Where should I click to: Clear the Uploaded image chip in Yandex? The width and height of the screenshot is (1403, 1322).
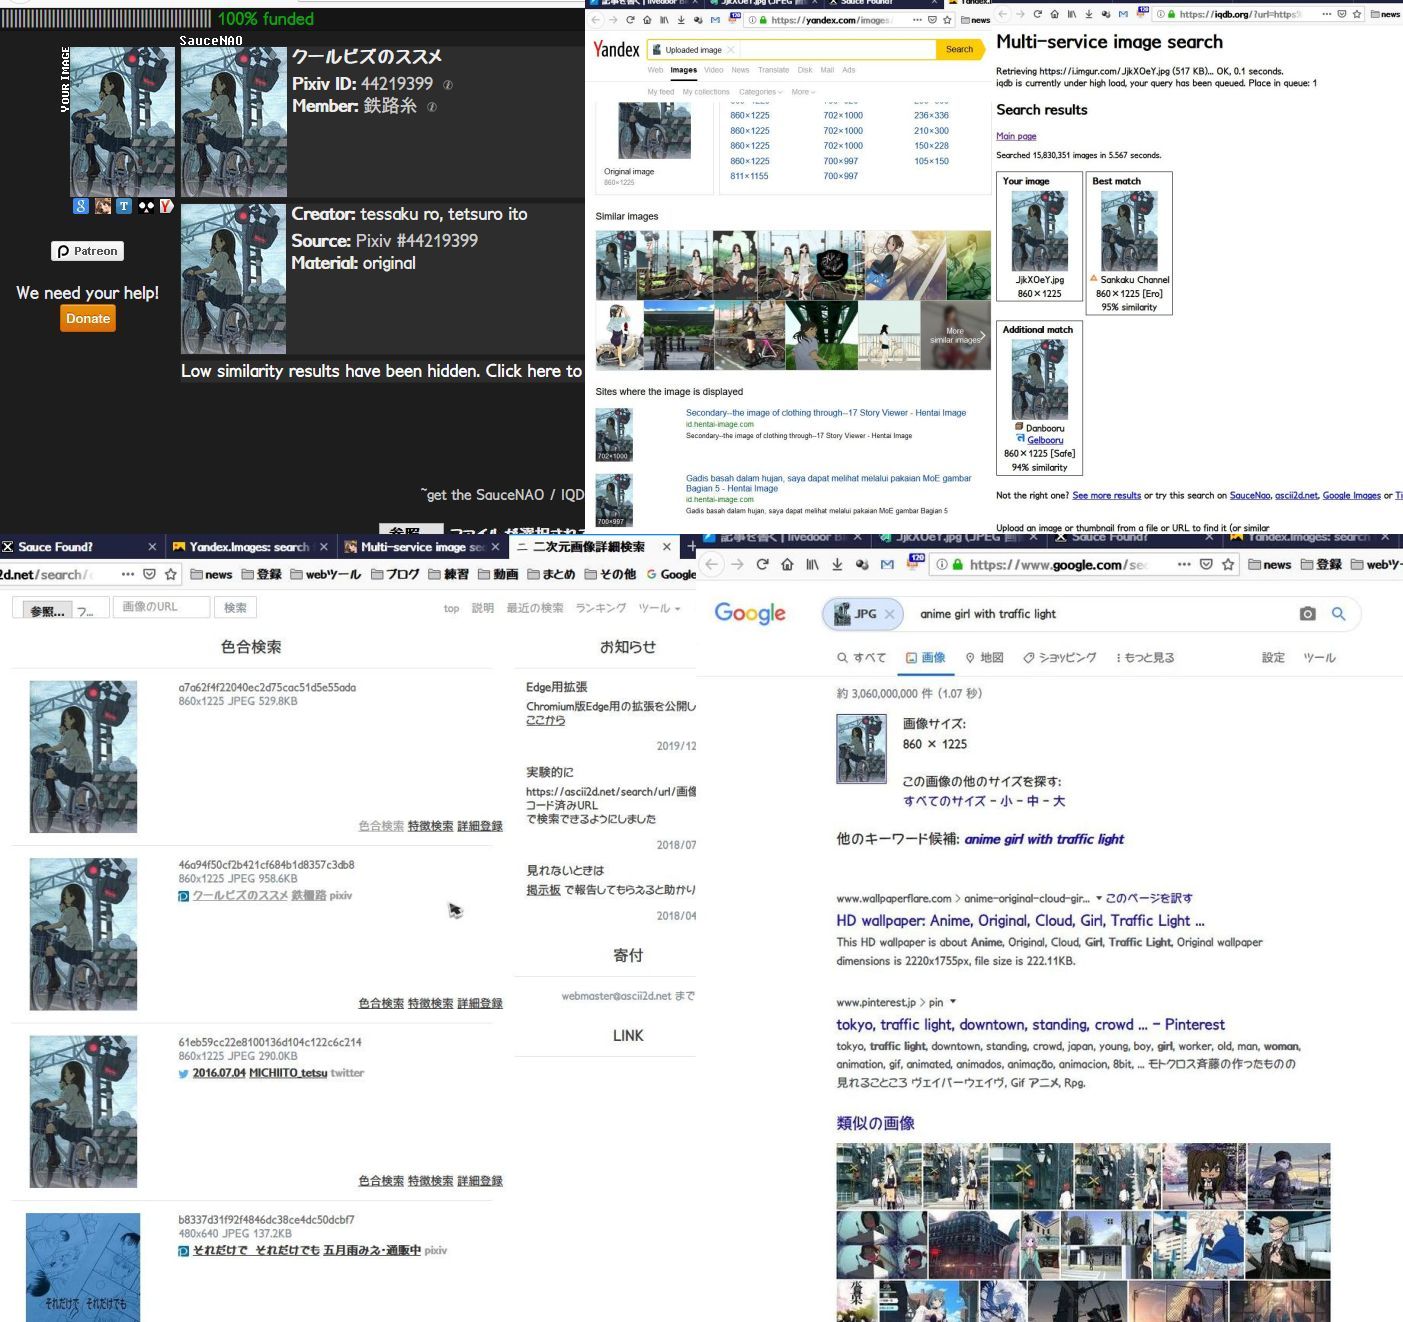(731, 49)
